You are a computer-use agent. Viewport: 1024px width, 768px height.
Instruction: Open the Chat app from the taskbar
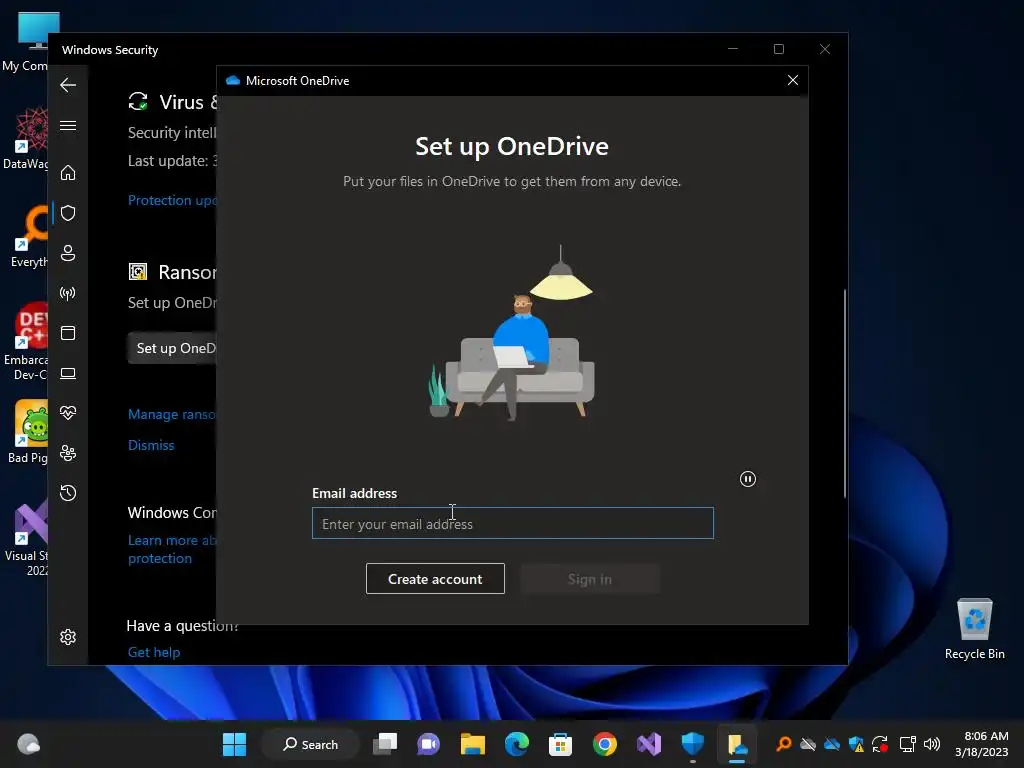(428, 744)
